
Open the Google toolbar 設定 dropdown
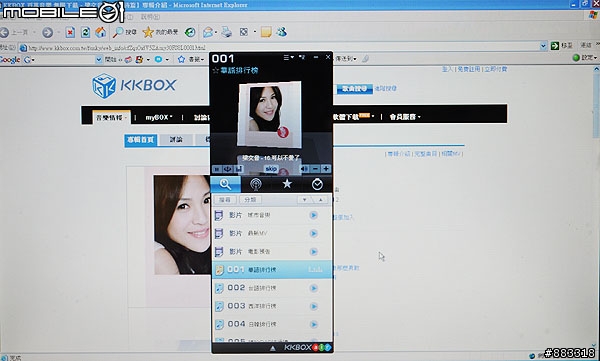586,58
